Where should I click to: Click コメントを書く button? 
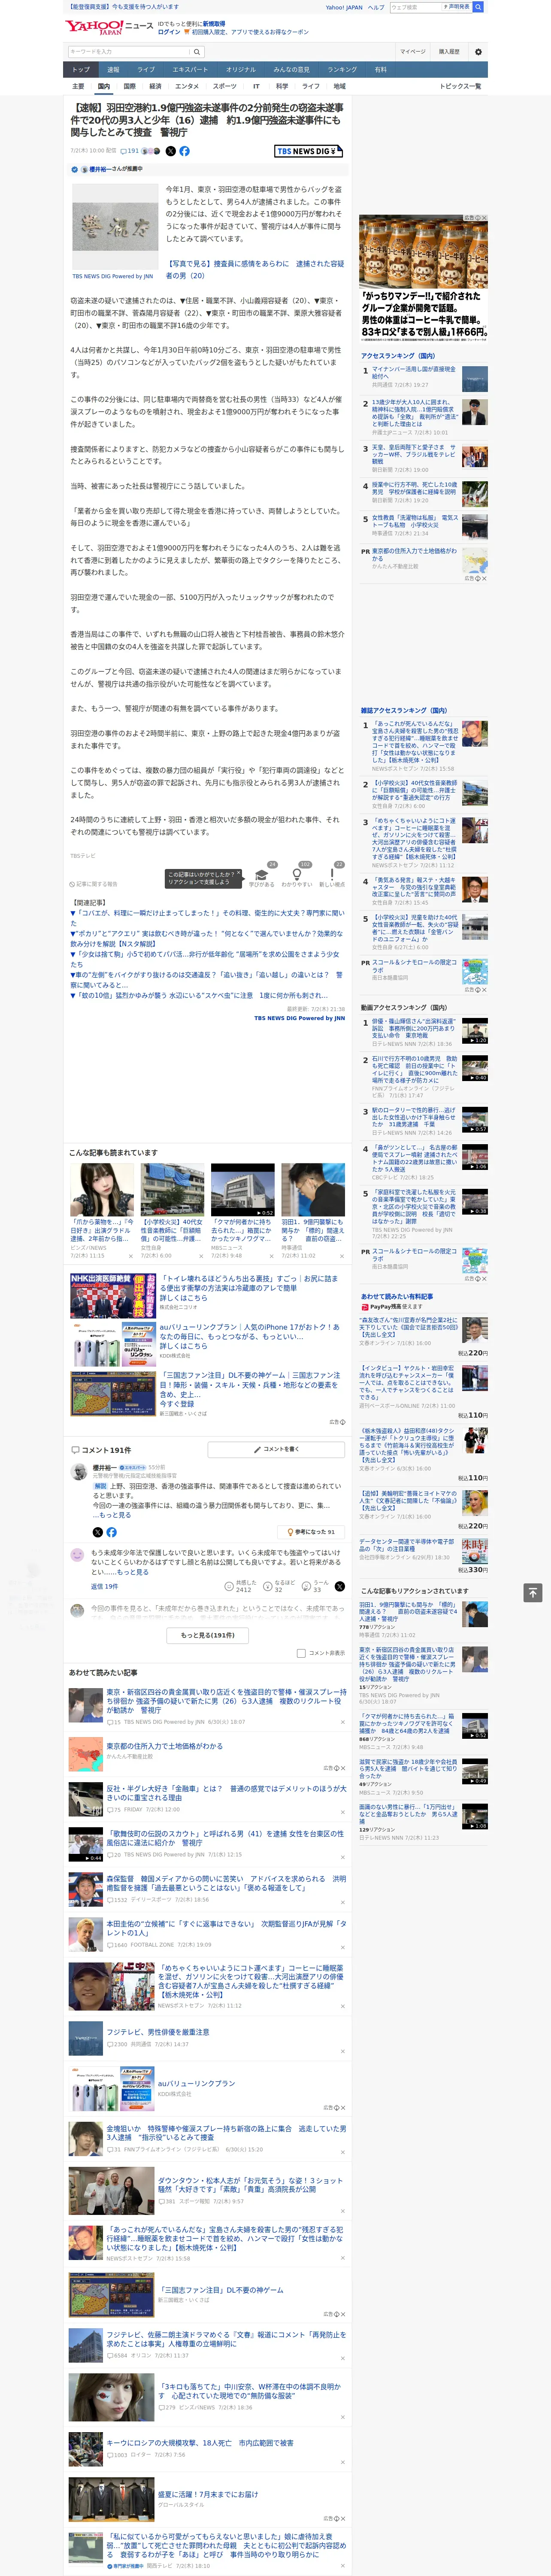pos(276,1449)
